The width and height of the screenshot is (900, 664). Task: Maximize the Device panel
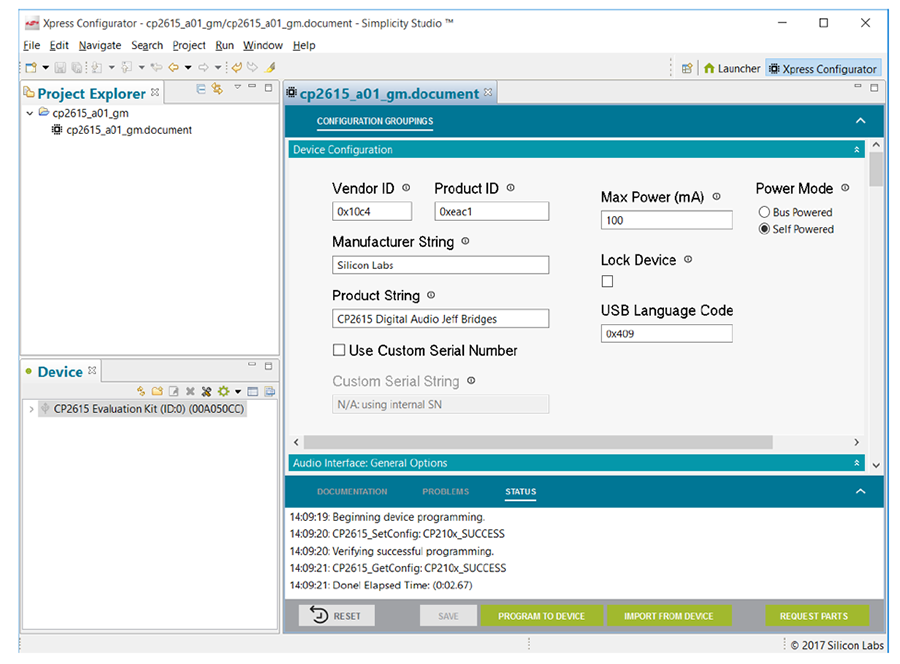click(x=268, y=366)
